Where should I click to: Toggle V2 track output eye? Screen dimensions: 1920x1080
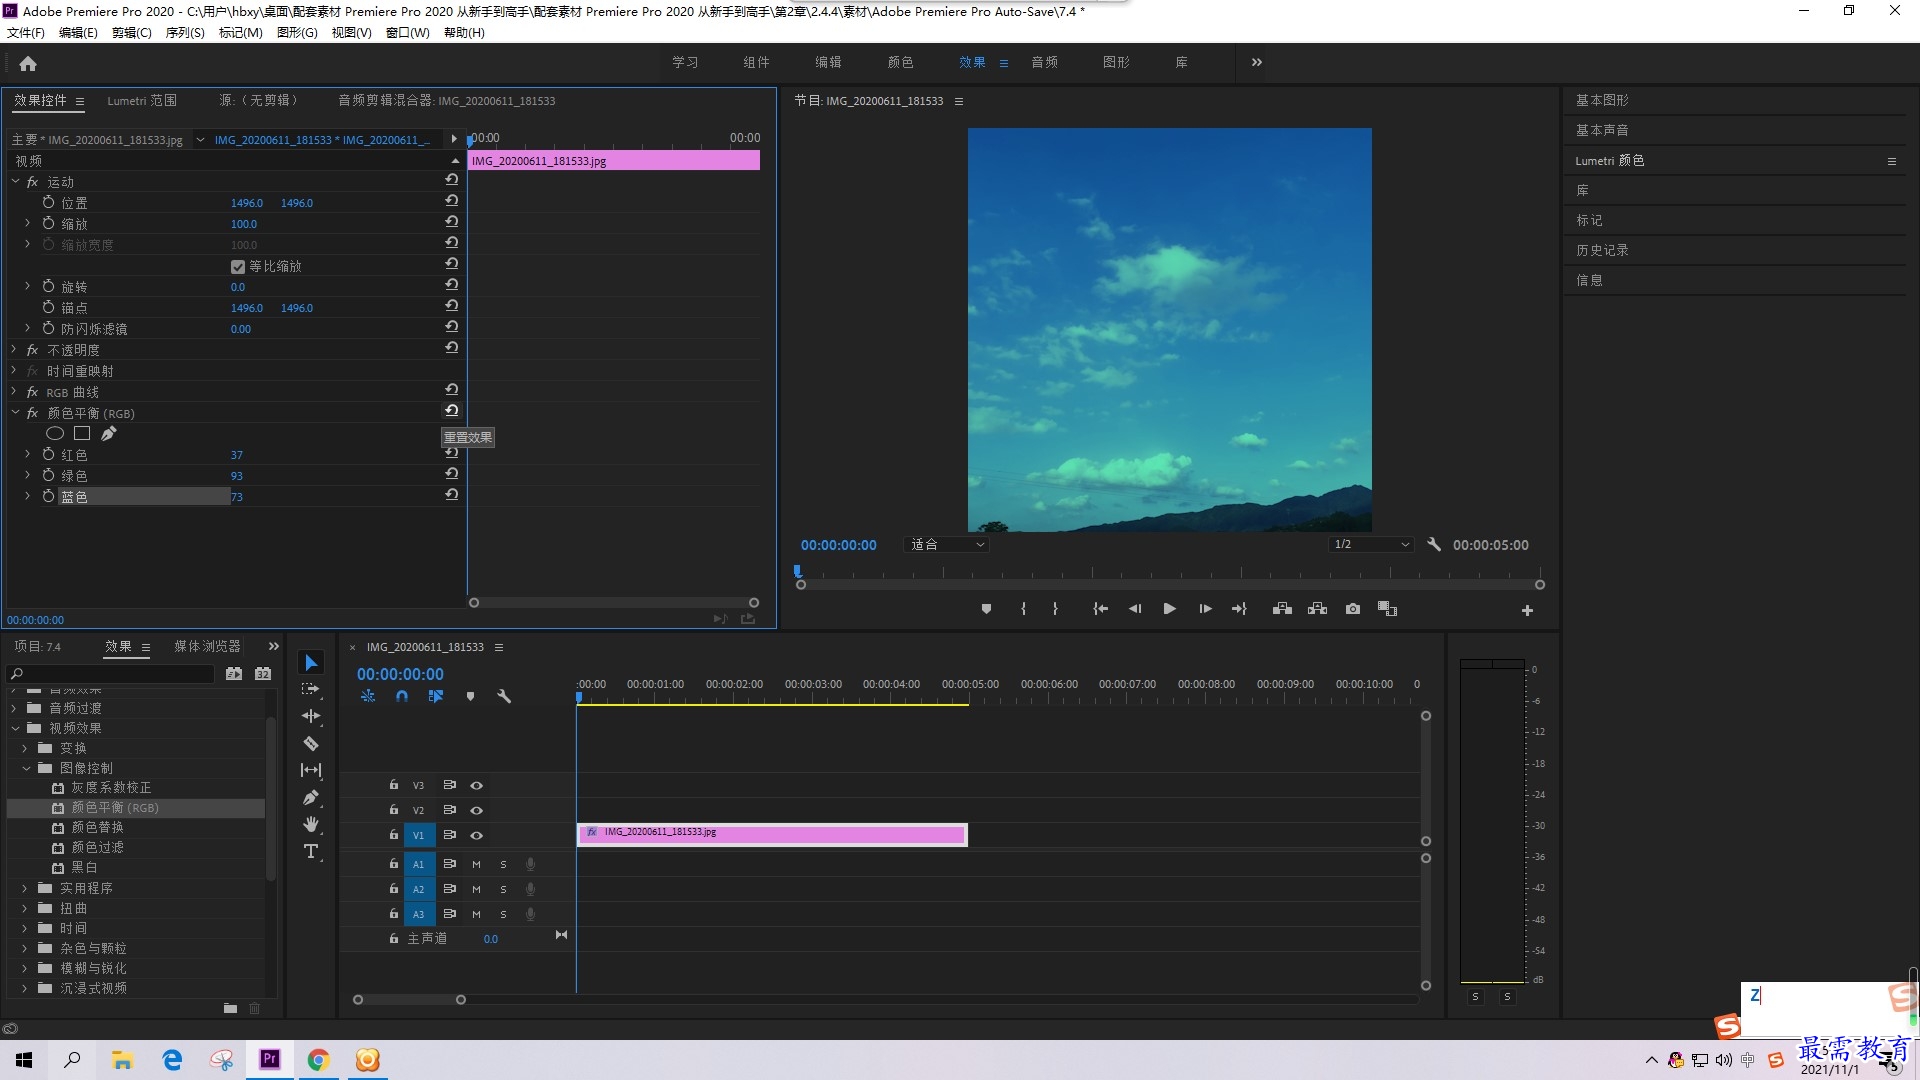click(477, 810)
